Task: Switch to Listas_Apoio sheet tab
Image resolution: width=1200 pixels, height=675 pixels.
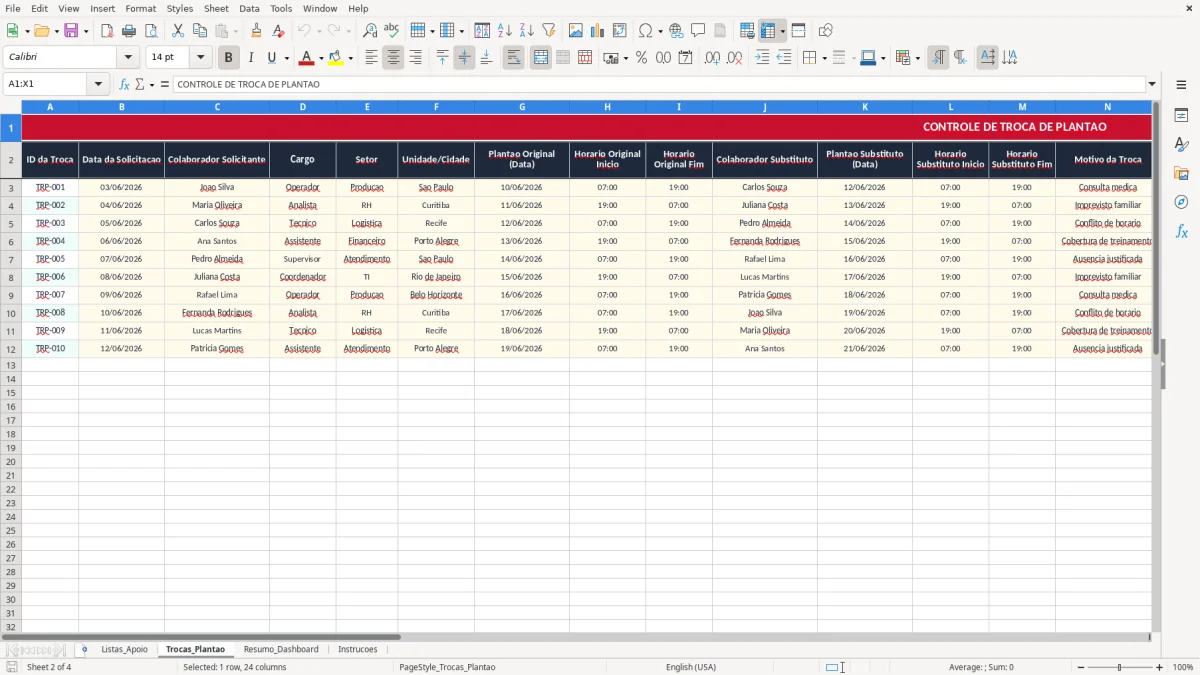Action: click(x=124, y=649)
